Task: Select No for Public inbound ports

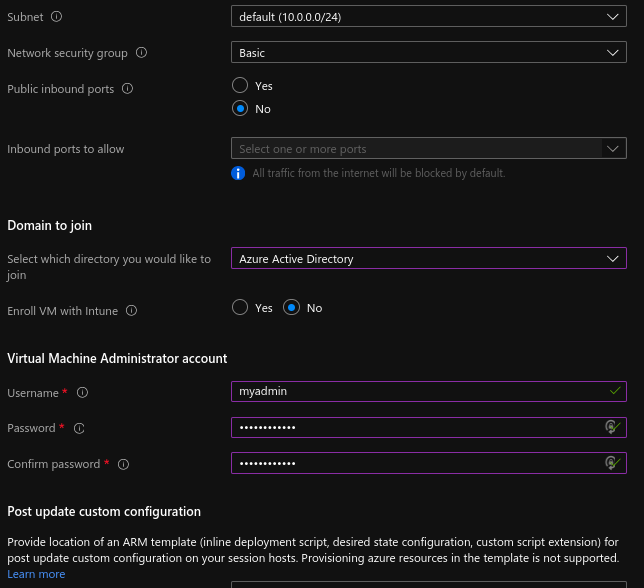Action: click(240, 109)
